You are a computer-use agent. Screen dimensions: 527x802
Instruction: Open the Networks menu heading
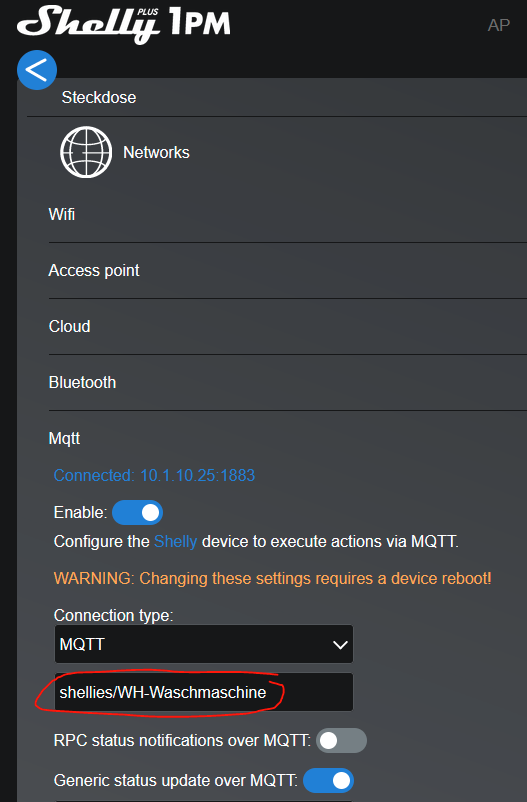click(156, 152)
